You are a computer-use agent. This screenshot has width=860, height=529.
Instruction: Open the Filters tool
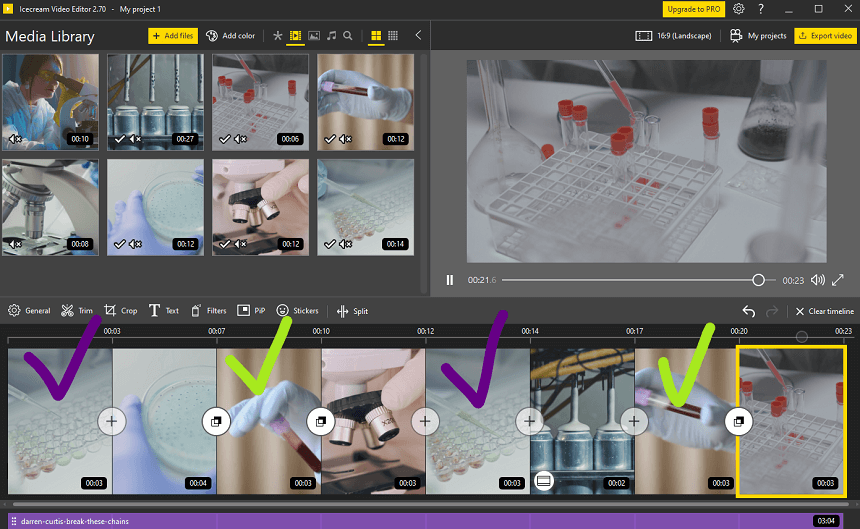(x=208, y=311)
